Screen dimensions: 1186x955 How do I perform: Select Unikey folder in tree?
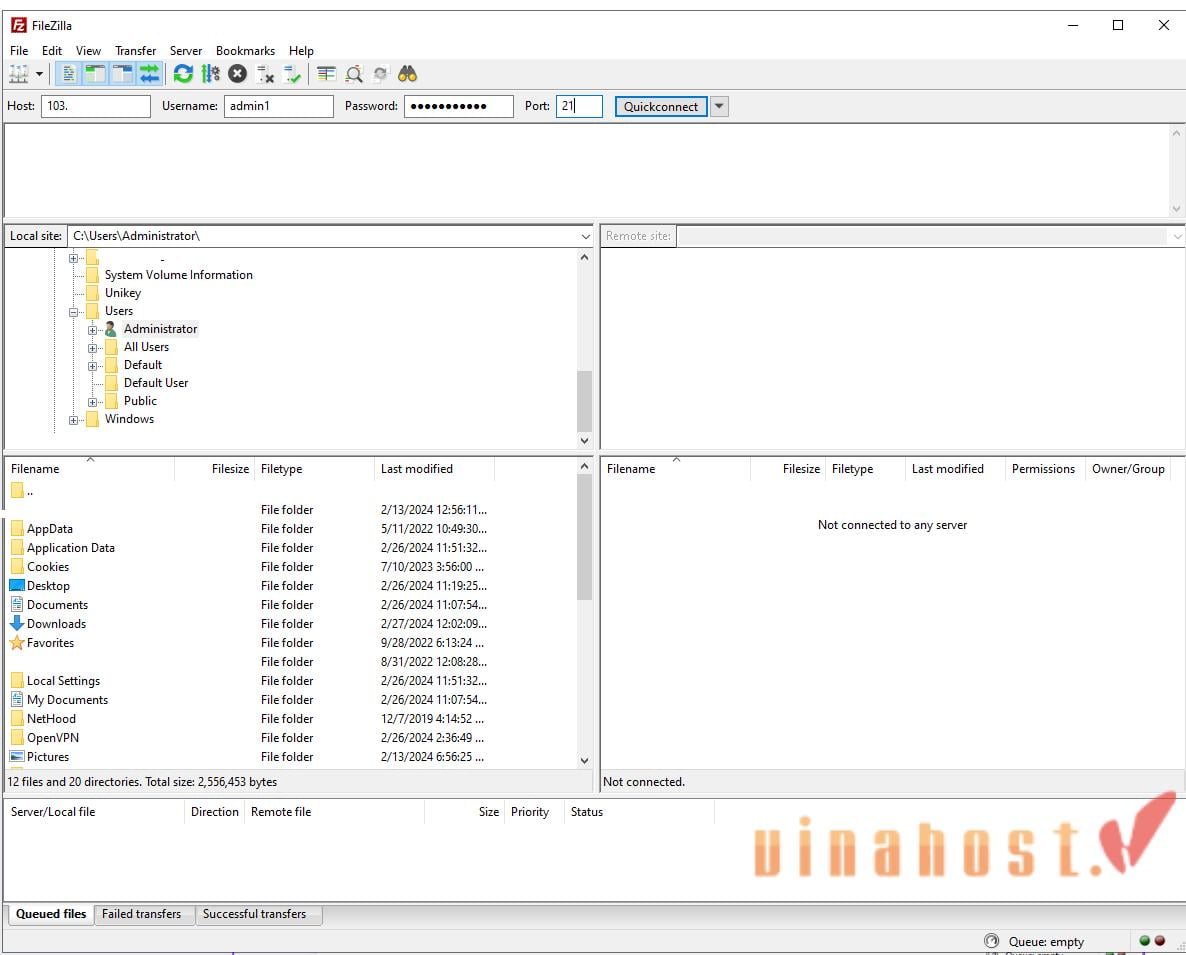coord(123,293)
